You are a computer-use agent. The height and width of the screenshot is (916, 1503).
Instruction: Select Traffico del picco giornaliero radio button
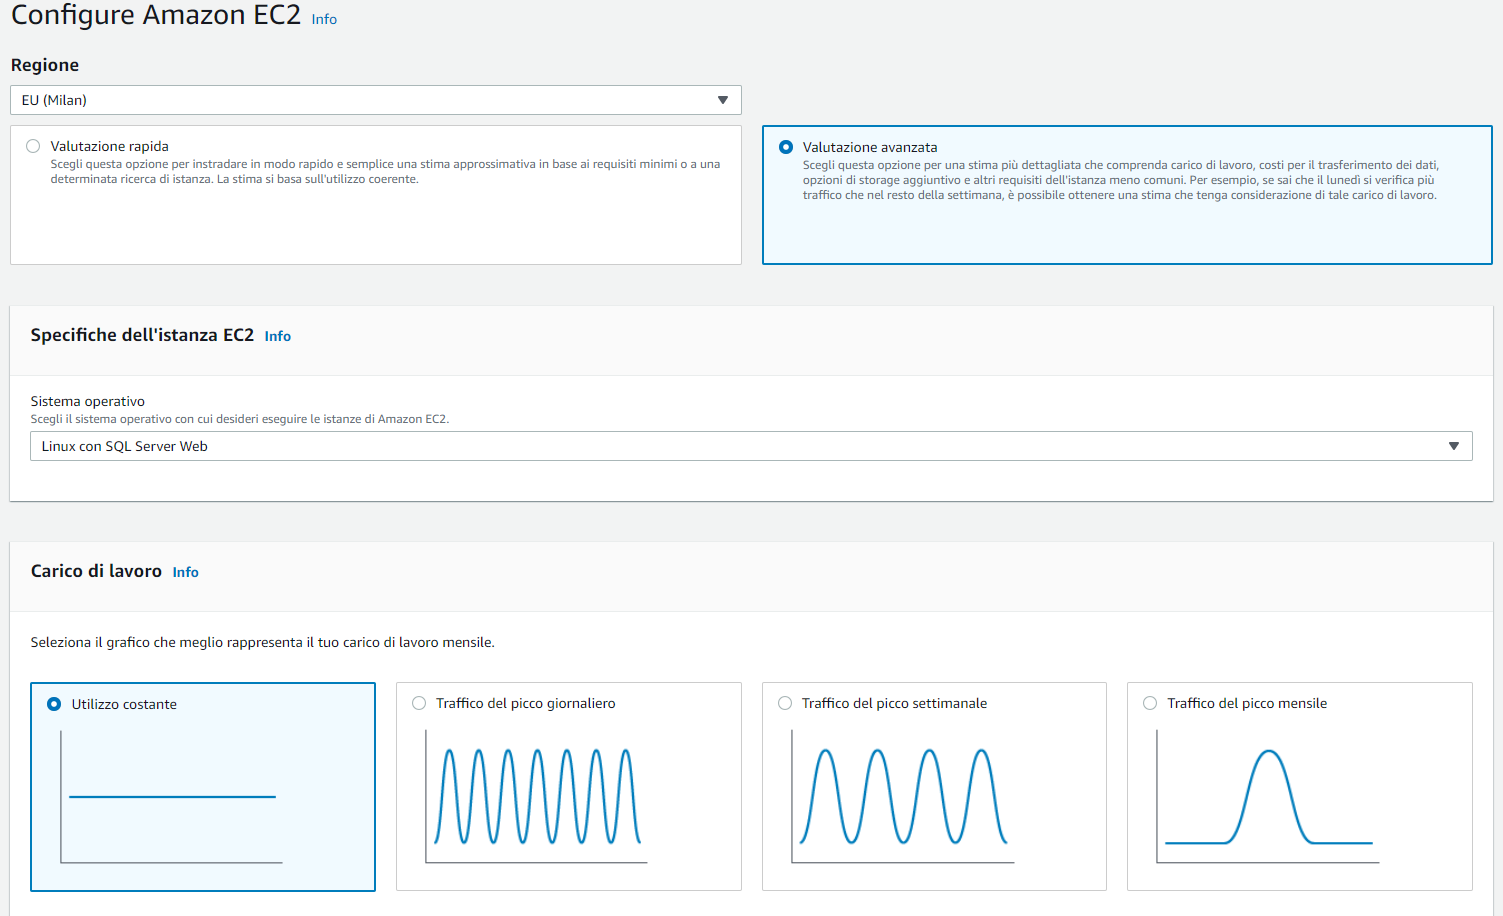point(419,703)
